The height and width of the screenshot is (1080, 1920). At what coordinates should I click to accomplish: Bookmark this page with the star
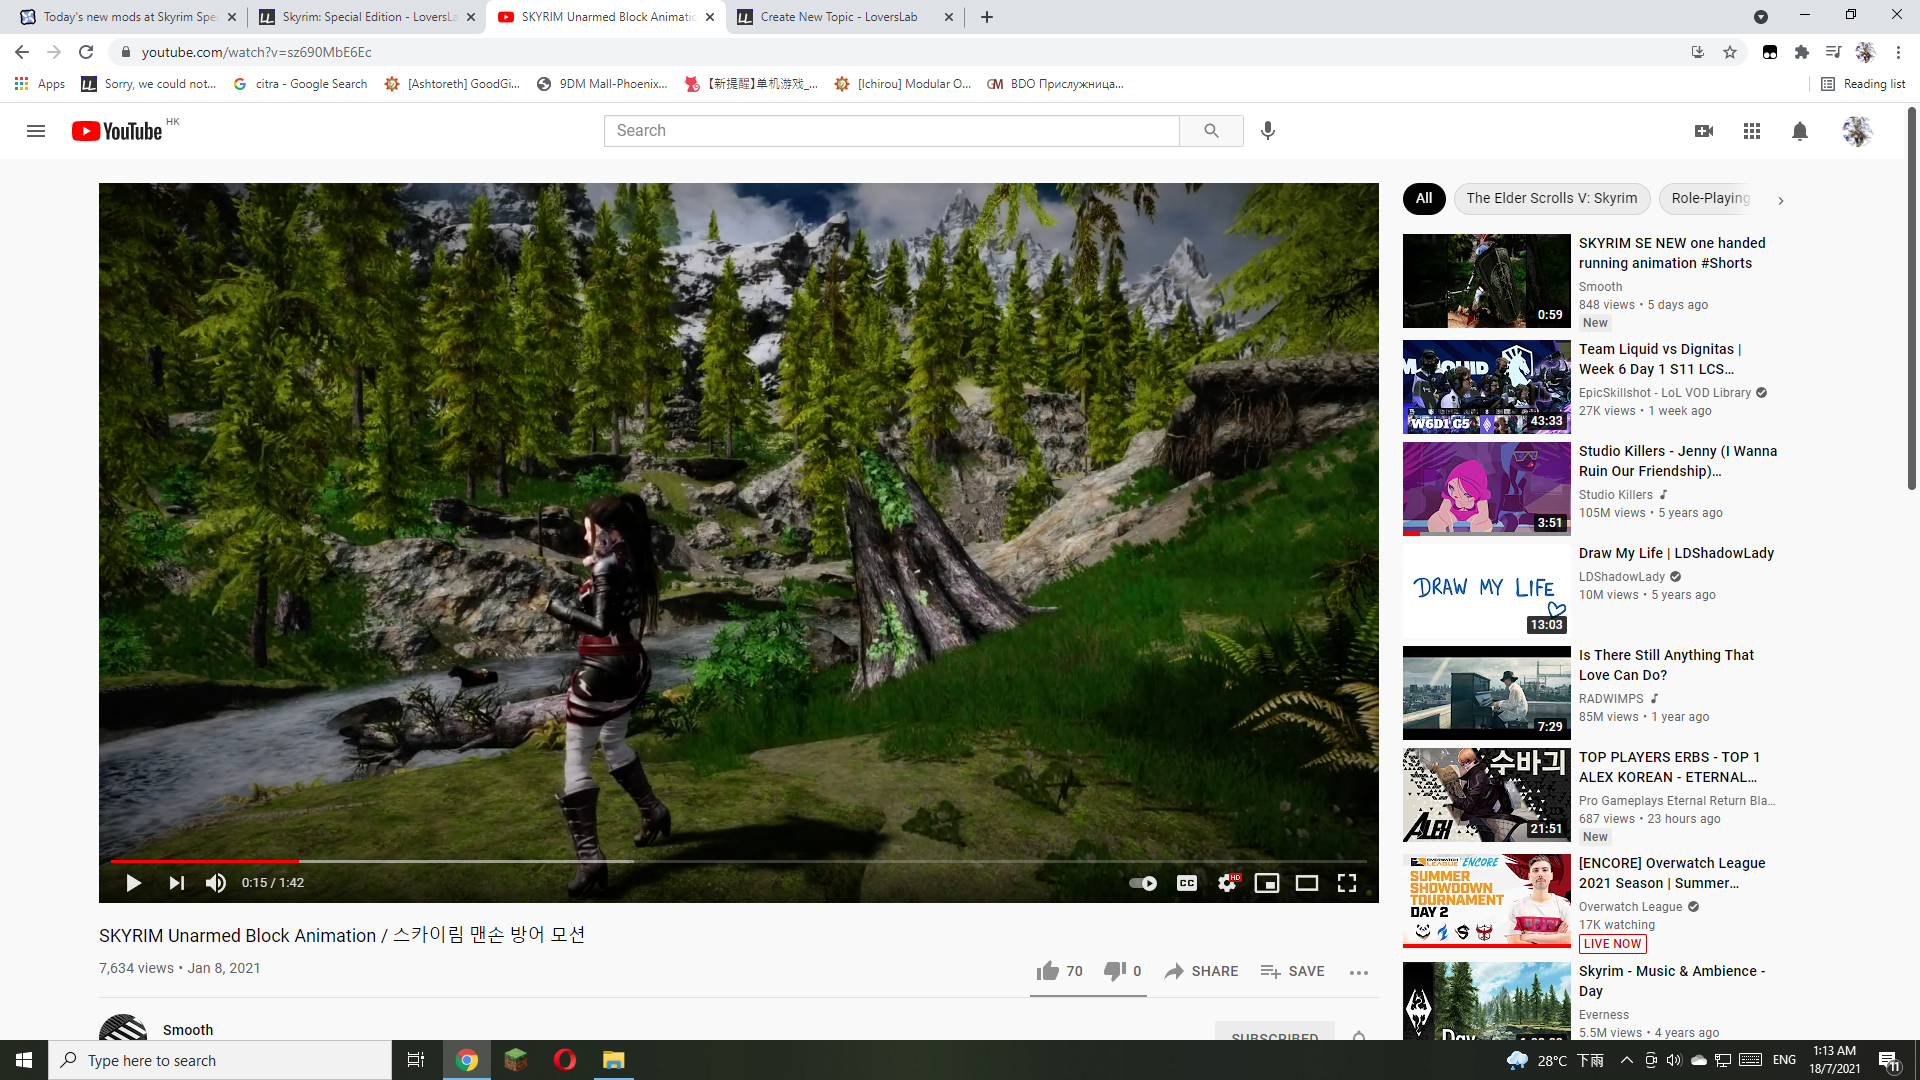[x=1730, y=52]
